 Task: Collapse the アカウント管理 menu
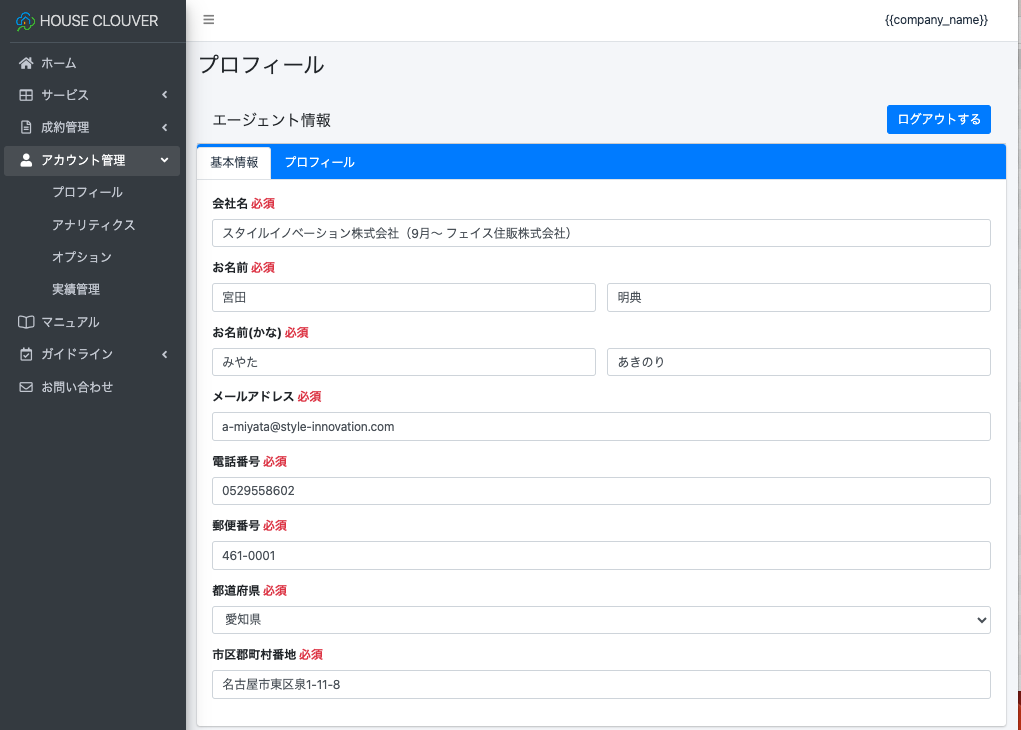[x=164, y=160]
